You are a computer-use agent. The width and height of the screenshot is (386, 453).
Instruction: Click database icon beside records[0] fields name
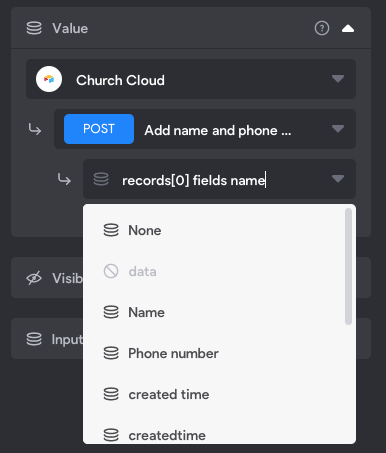tap(101, 179)
